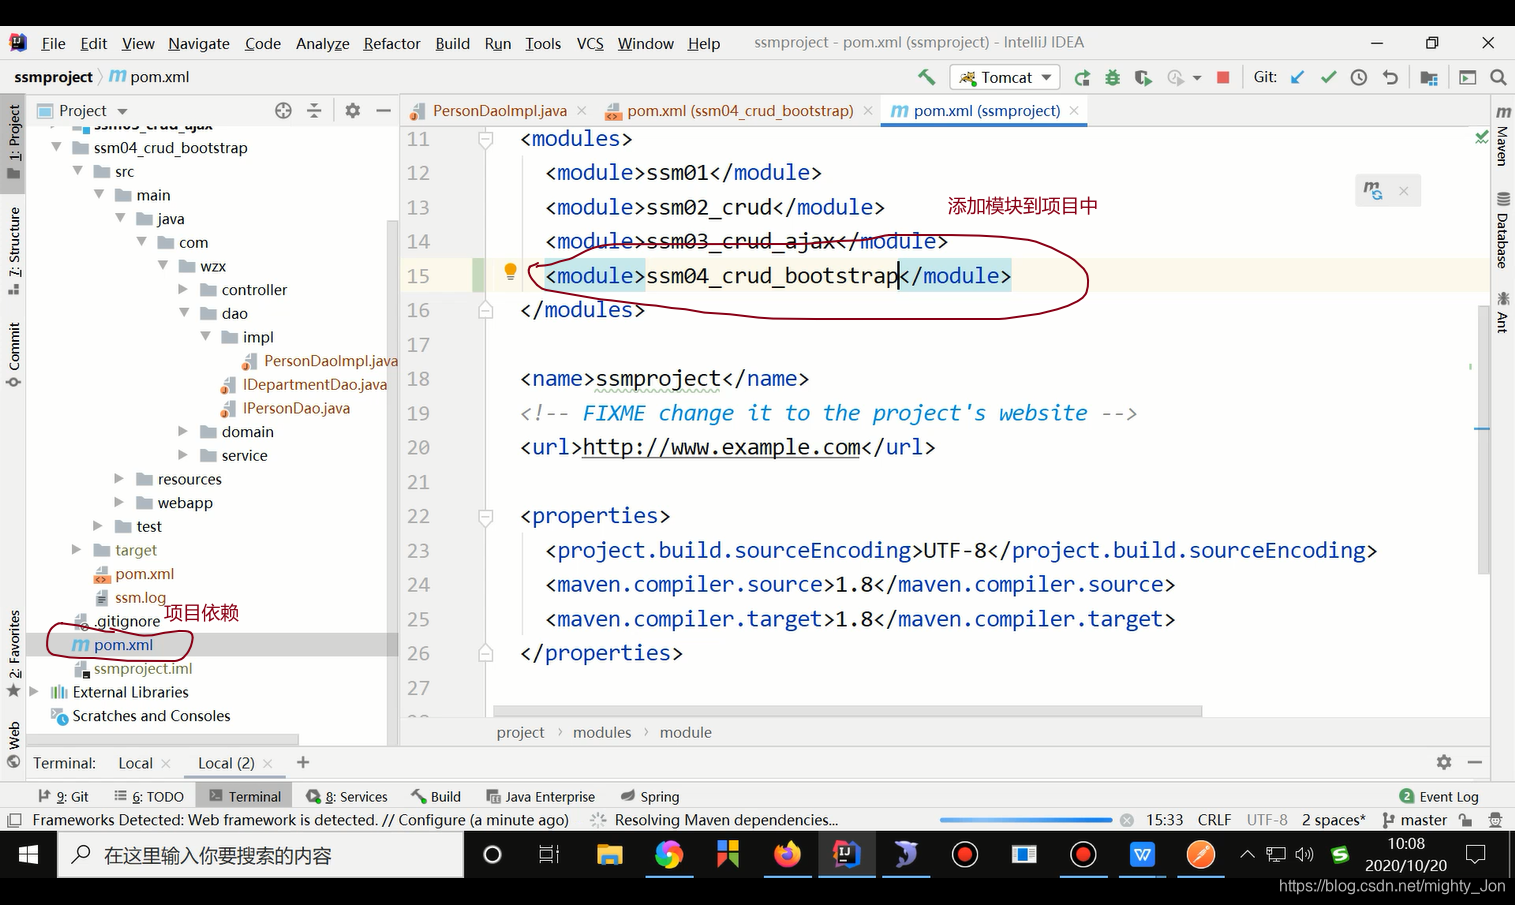Open Ant tool window on right sidebar
Image resolution: width=1515 pixels, height=905 pixels.
point(1502,312)
